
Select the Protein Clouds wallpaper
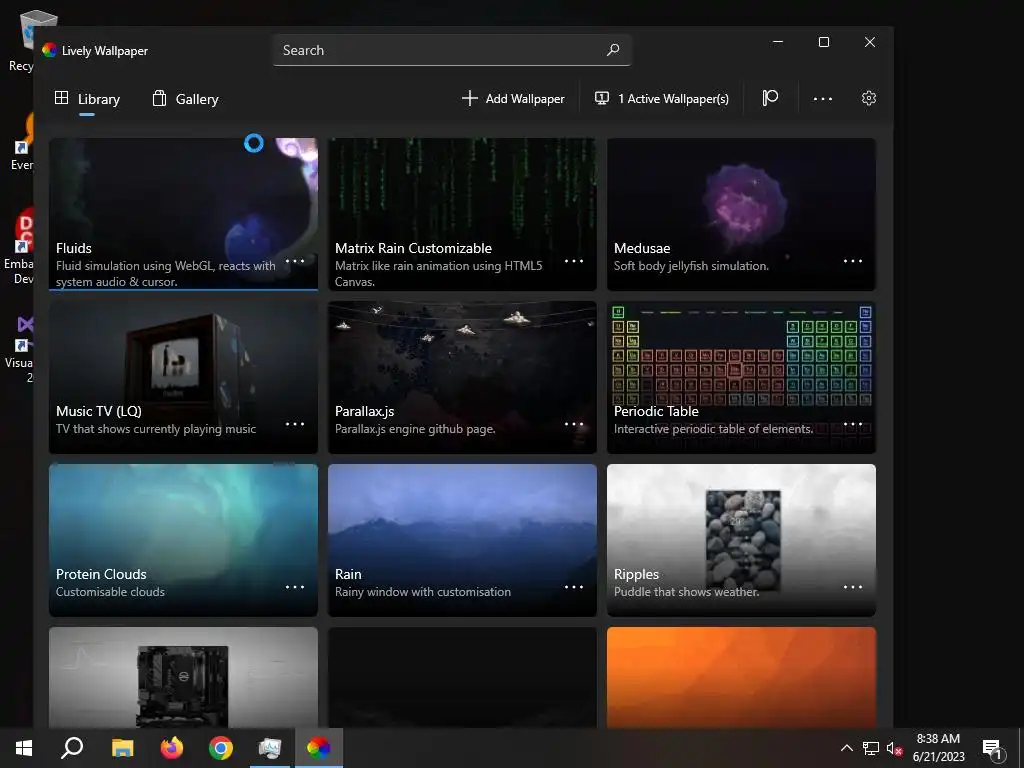(184, 540)
